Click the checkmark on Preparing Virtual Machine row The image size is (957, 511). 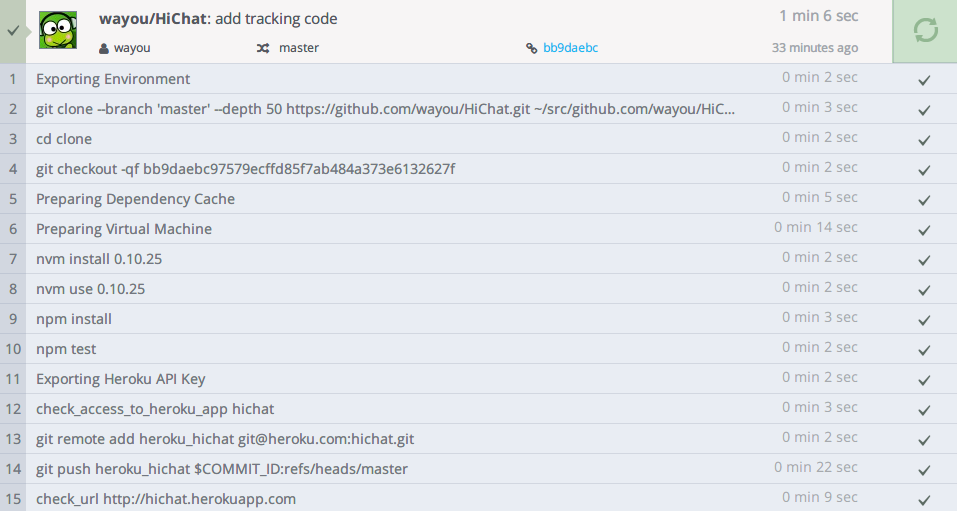(924, 230)
